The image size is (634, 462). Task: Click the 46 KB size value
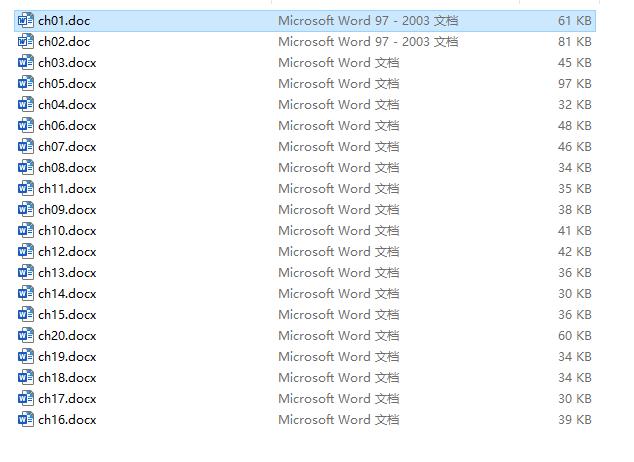click(575, 147)
